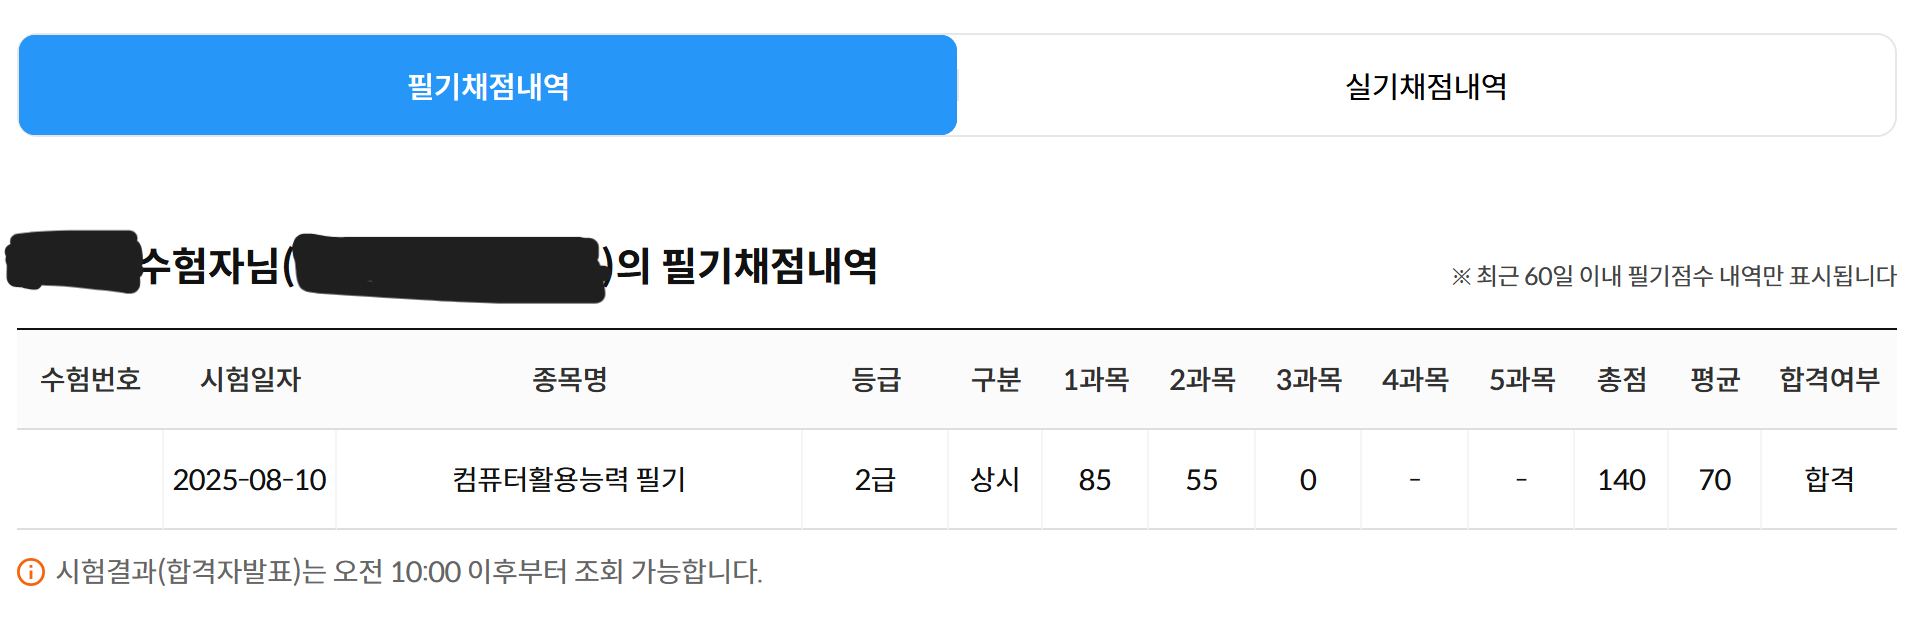The height and width of the screenshot is (624, 1912).
Task: Click the 시험일자 column header
Action: pos(250,380)
